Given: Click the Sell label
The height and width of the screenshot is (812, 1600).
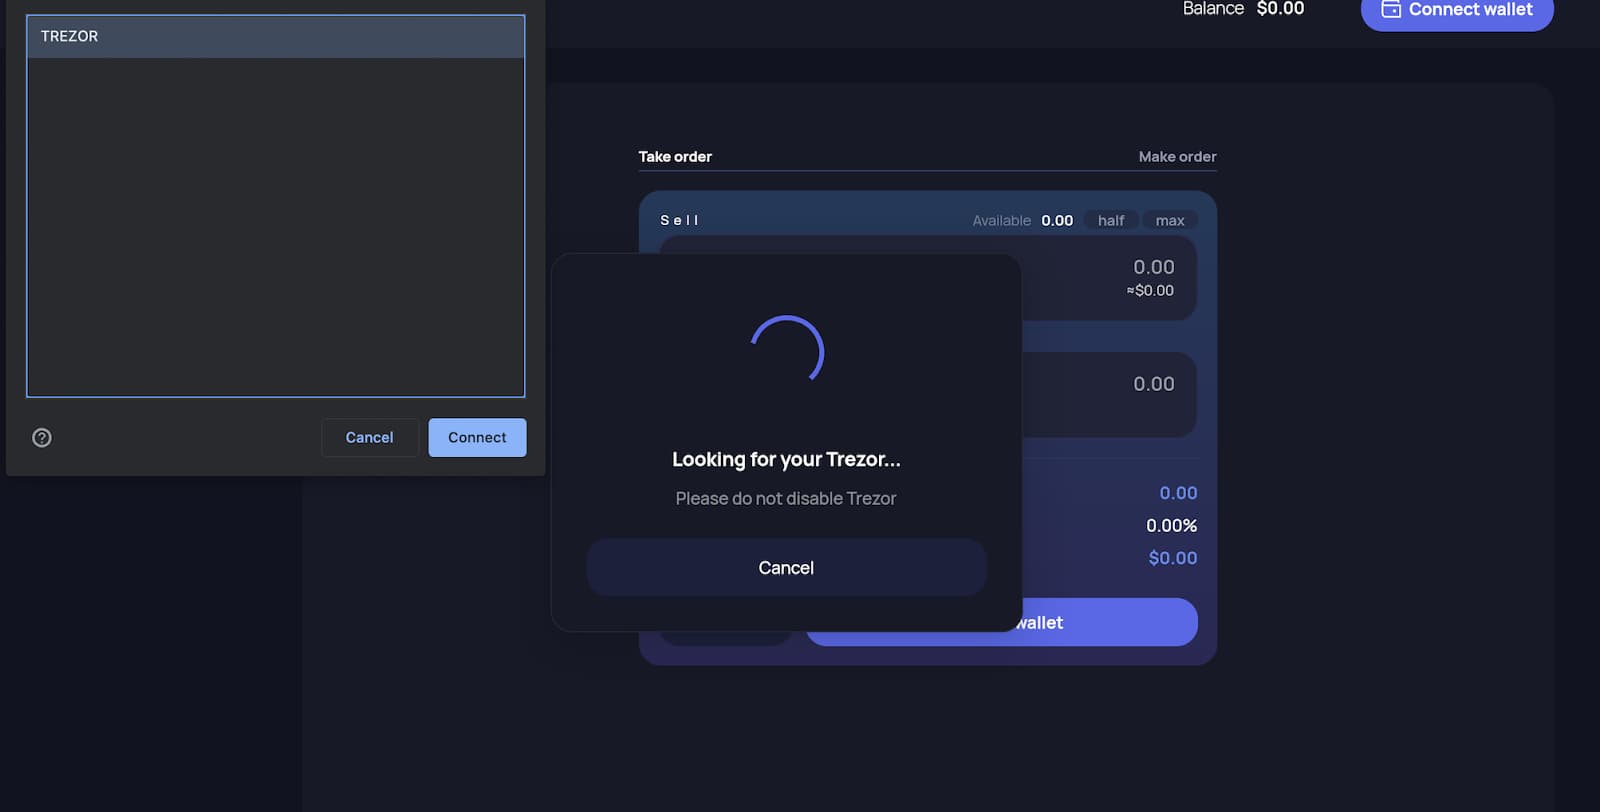Looking at the screenshot, I should 679,221.
